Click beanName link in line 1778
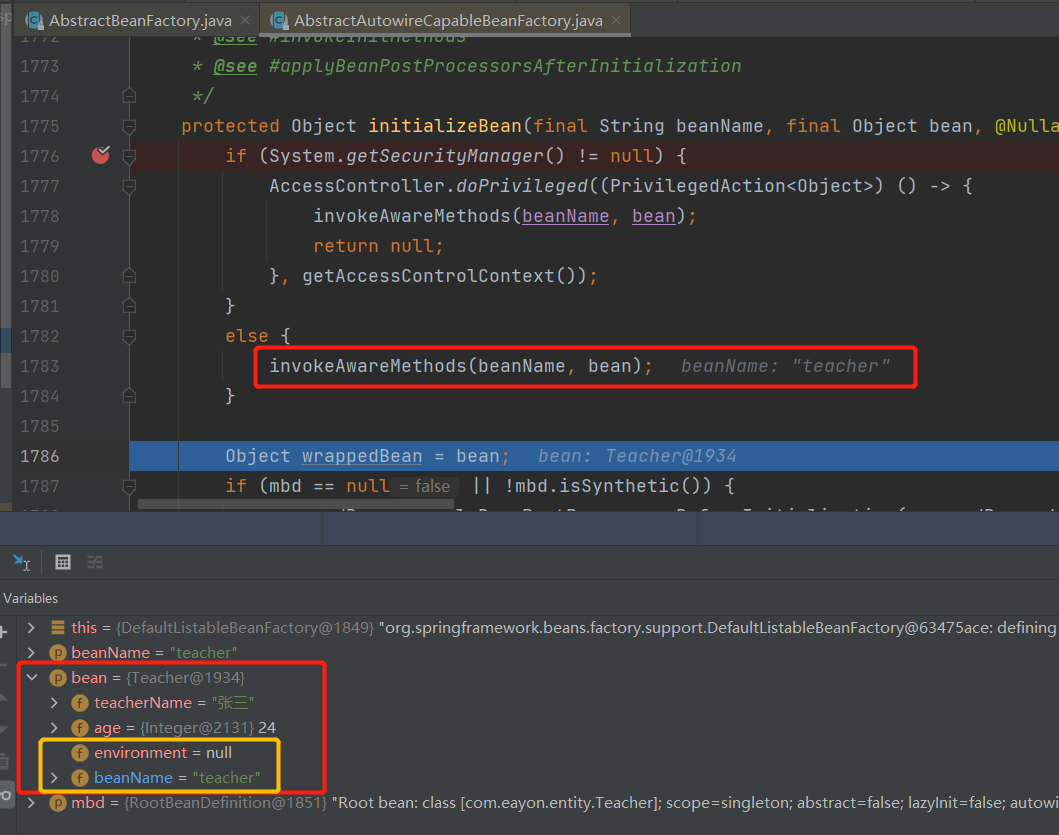1059x835 pixels. 565,216
